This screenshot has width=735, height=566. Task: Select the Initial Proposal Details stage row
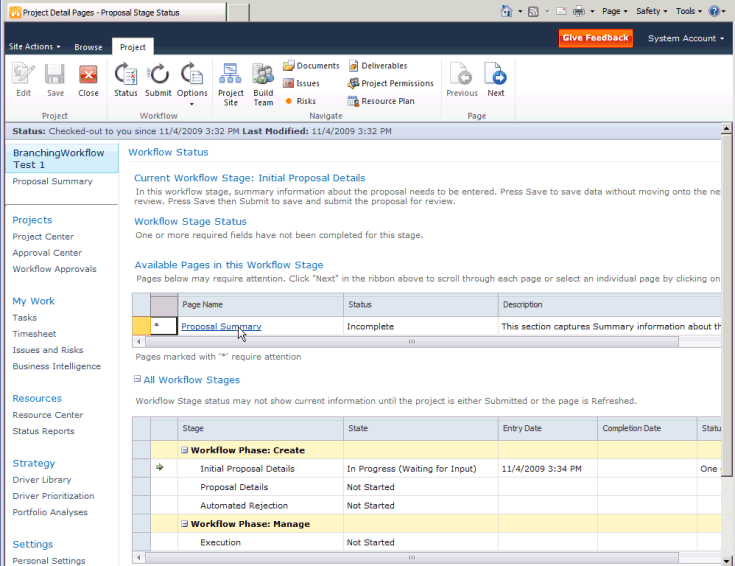coord(427,468)
